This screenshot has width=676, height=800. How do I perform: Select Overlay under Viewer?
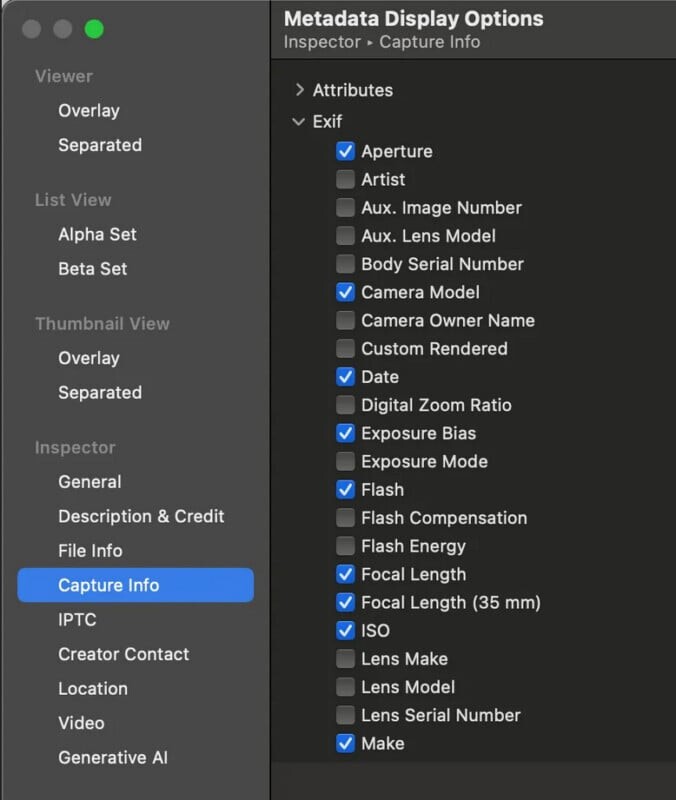click(x=88, y=111)
